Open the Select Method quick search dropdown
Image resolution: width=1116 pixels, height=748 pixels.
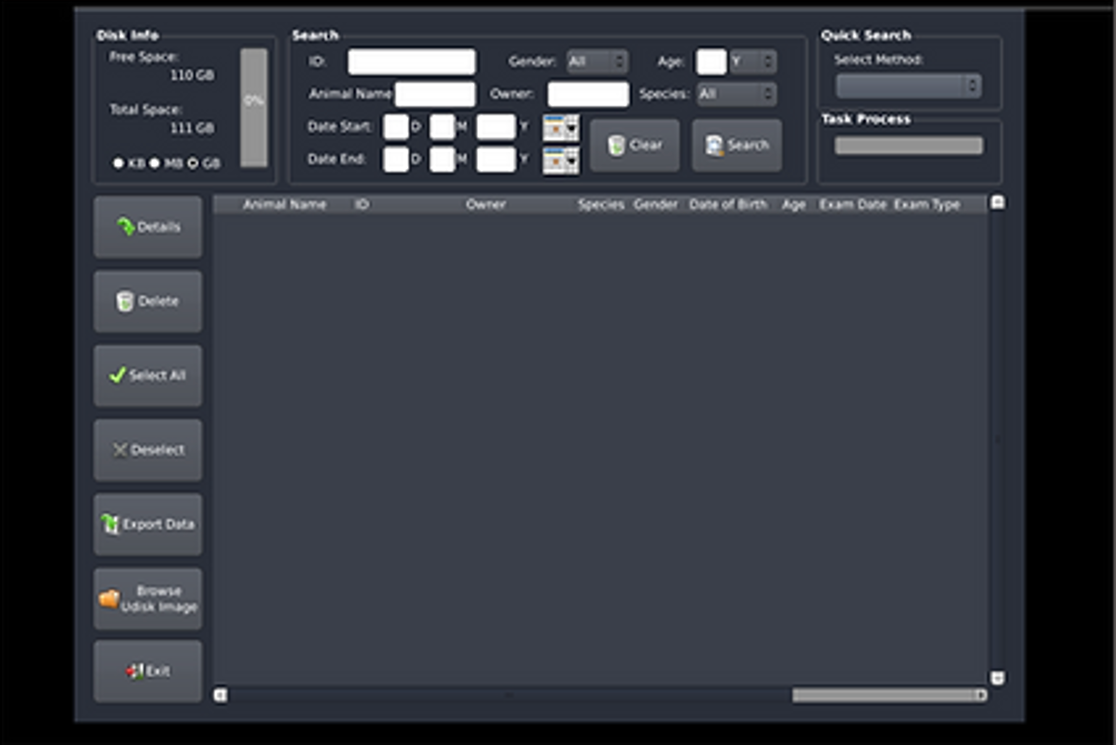click(908, 86)
